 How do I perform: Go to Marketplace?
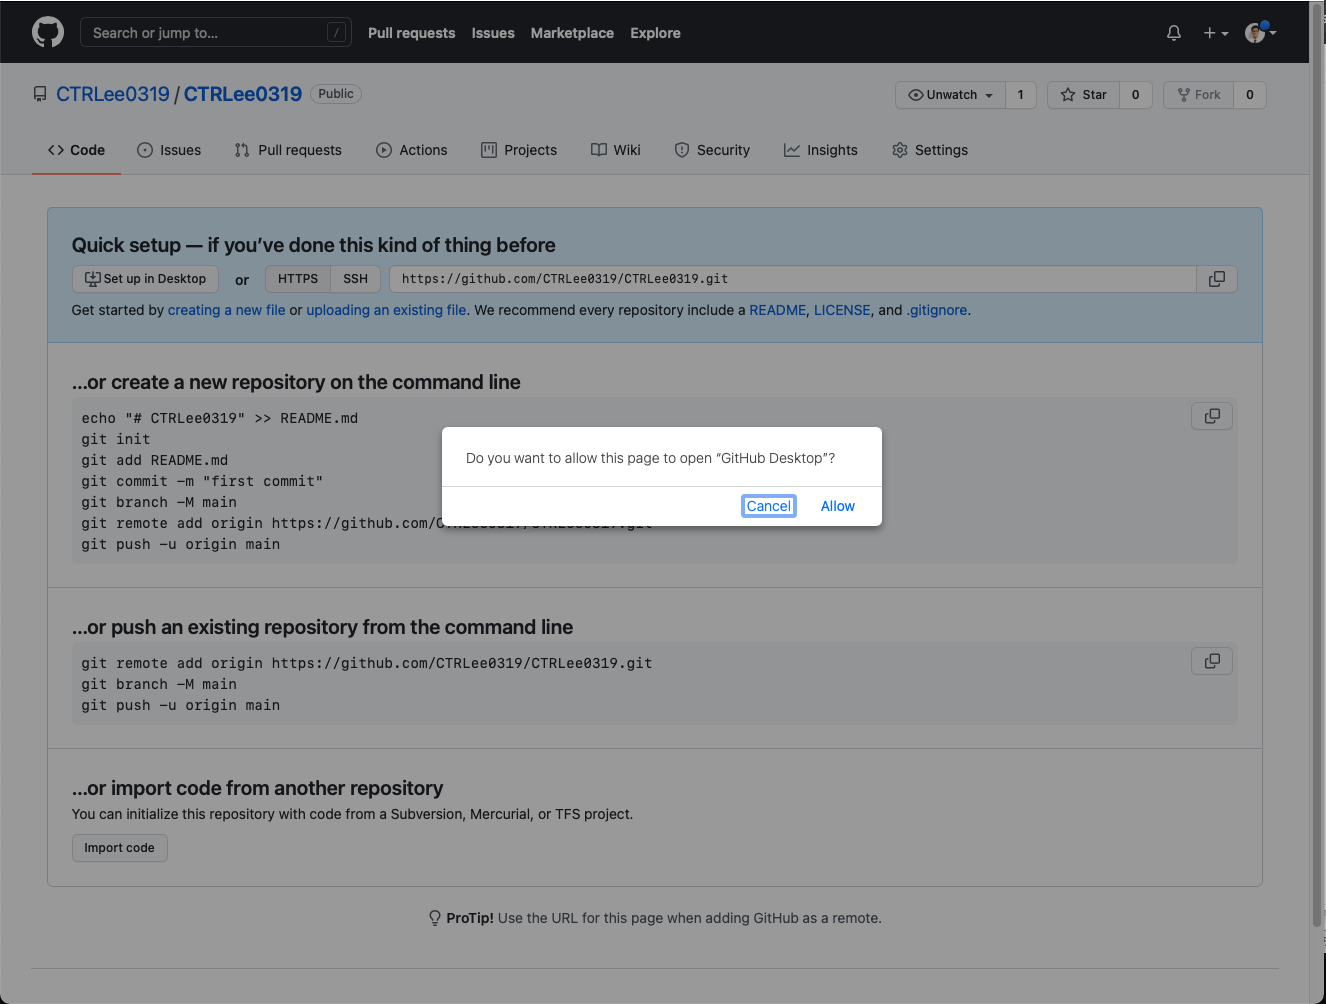point(572,33)
